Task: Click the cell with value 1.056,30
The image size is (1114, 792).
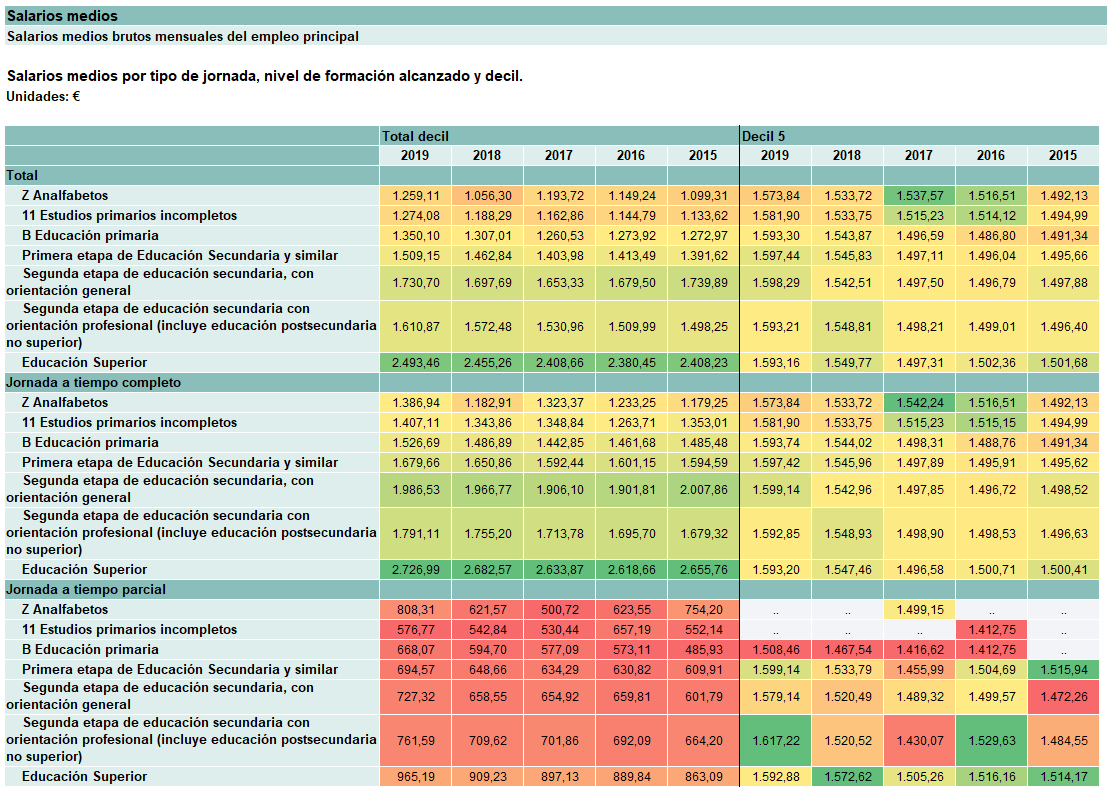Action: click(x=487, y=195)
